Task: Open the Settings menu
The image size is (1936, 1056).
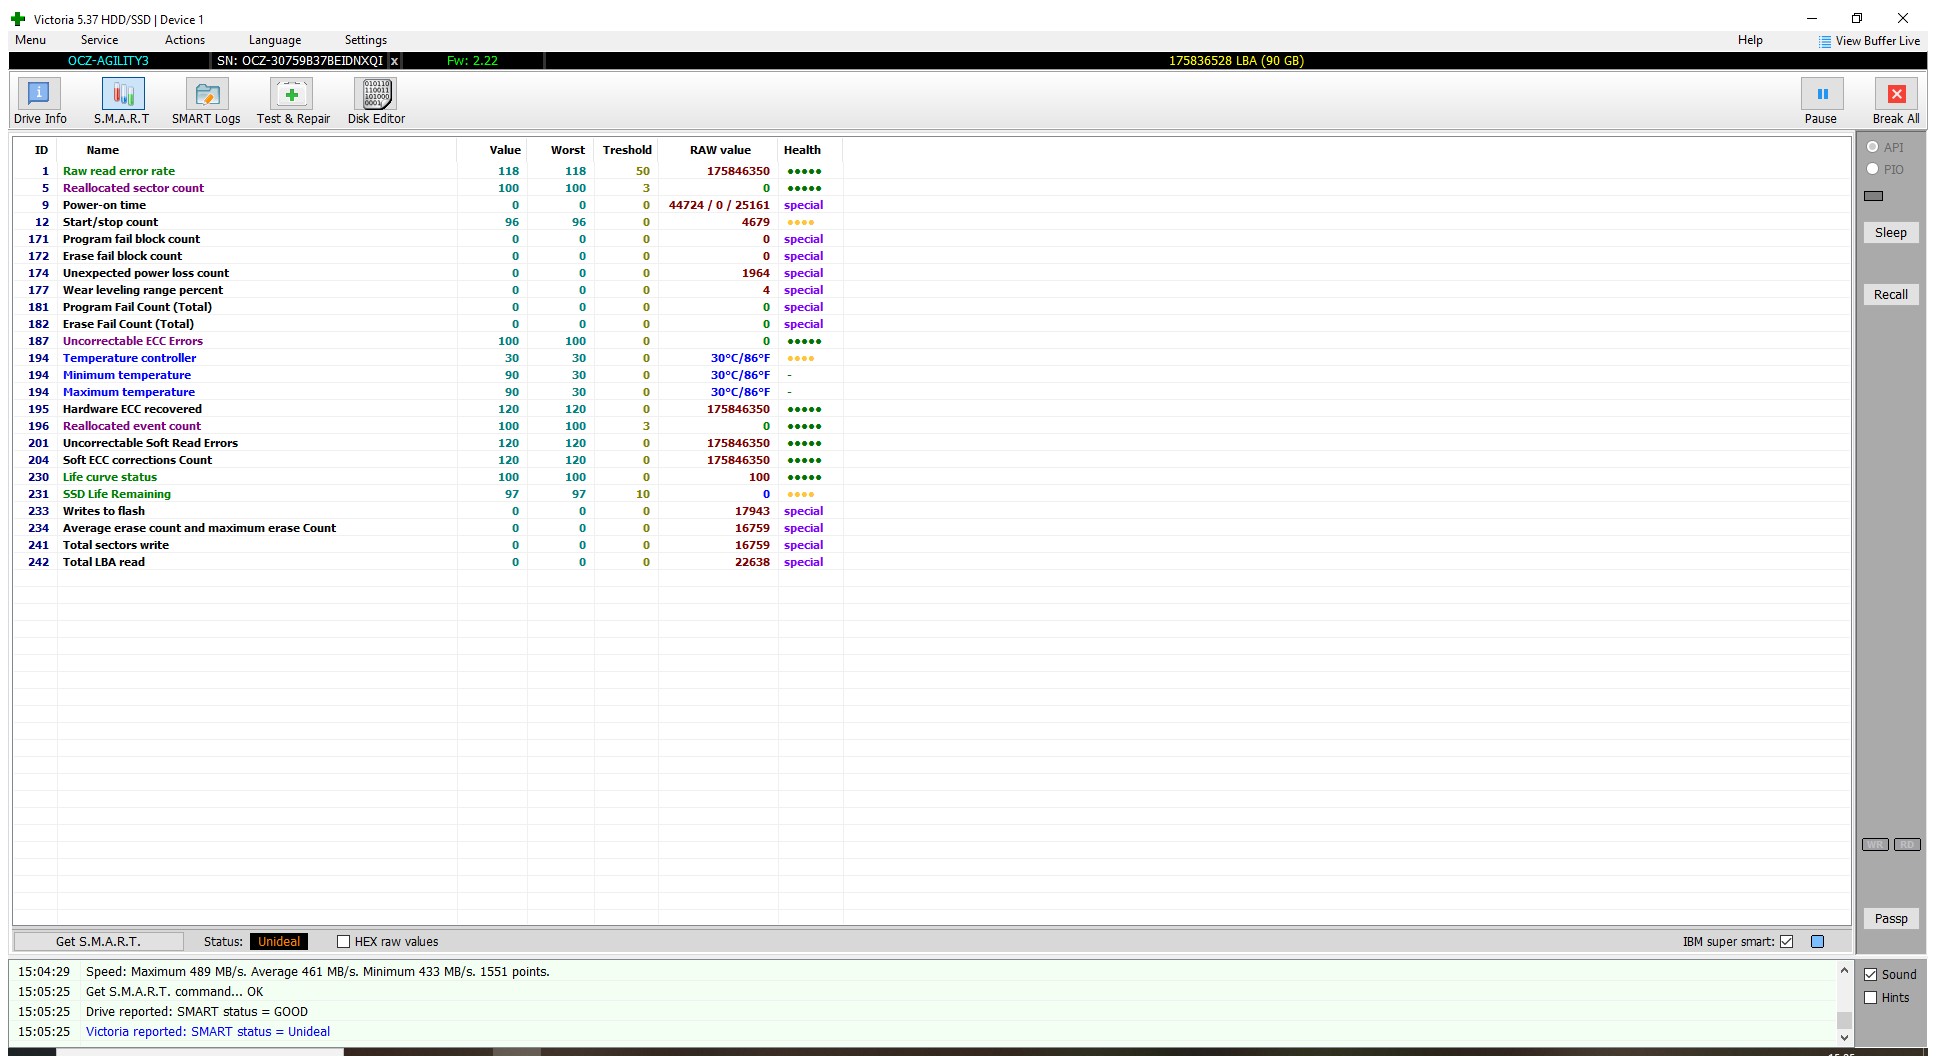Action: pos(366,40)
